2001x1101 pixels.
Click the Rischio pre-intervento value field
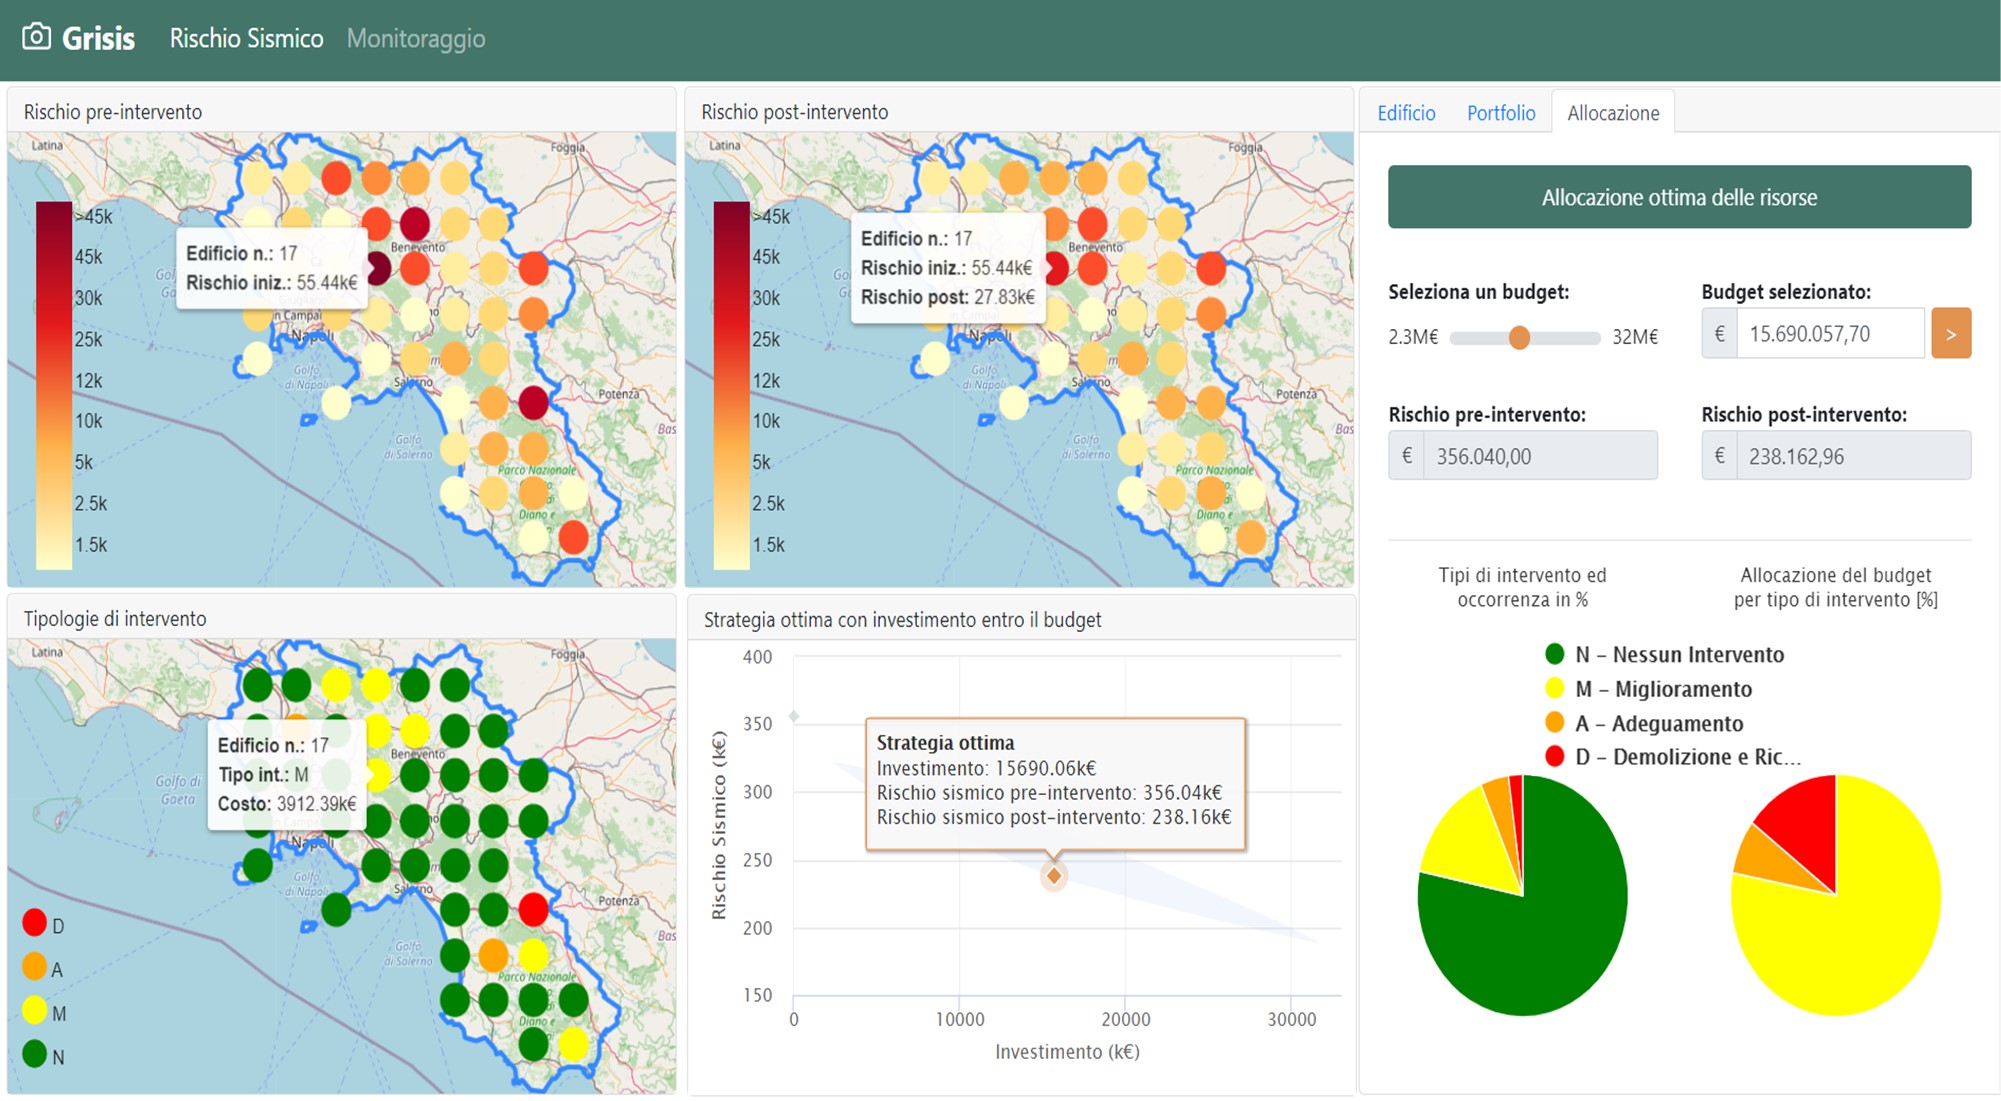pos(1538,456)
